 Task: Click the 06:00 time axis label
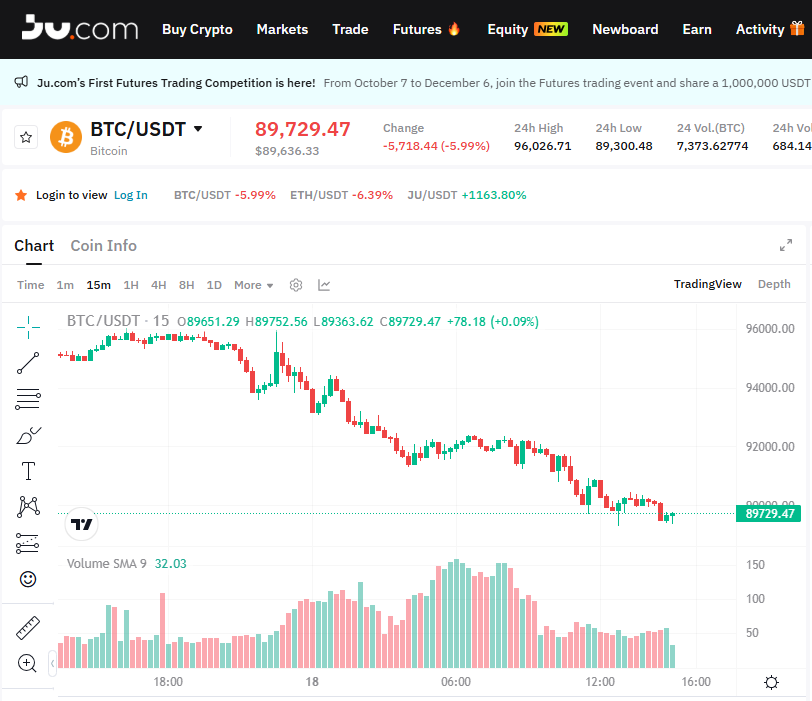(456, 682)
